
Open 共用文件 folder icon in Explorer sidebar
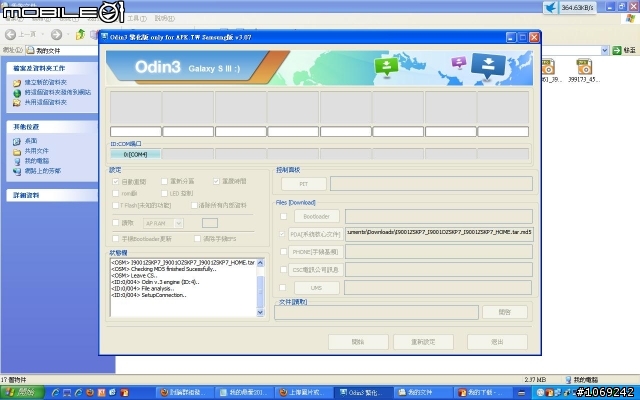point(17,152)
